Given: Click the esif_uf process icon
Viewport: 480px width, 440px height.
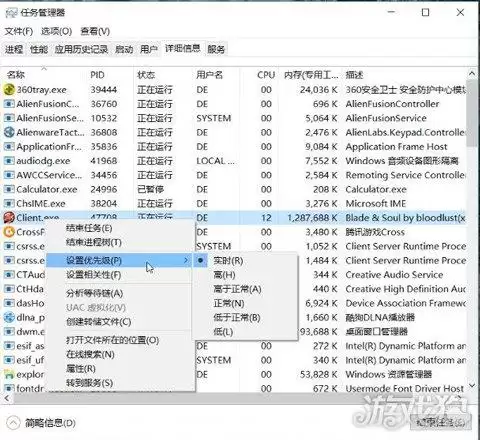Looking at the screenshot, I should 9,360.
